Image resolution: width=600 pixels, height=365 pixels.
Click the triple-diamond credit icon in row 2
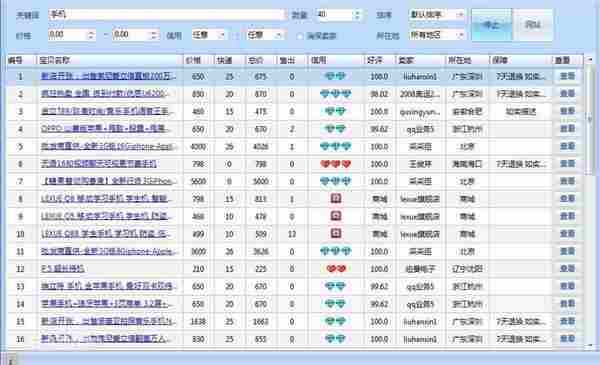[335, 94]
